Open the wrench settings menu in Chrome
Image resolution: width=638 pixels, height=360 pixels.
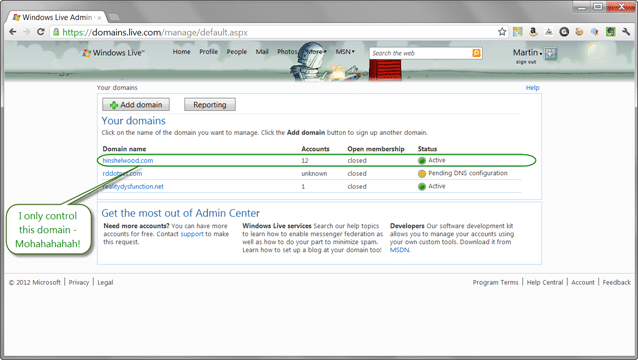click(x=626, y=32)
